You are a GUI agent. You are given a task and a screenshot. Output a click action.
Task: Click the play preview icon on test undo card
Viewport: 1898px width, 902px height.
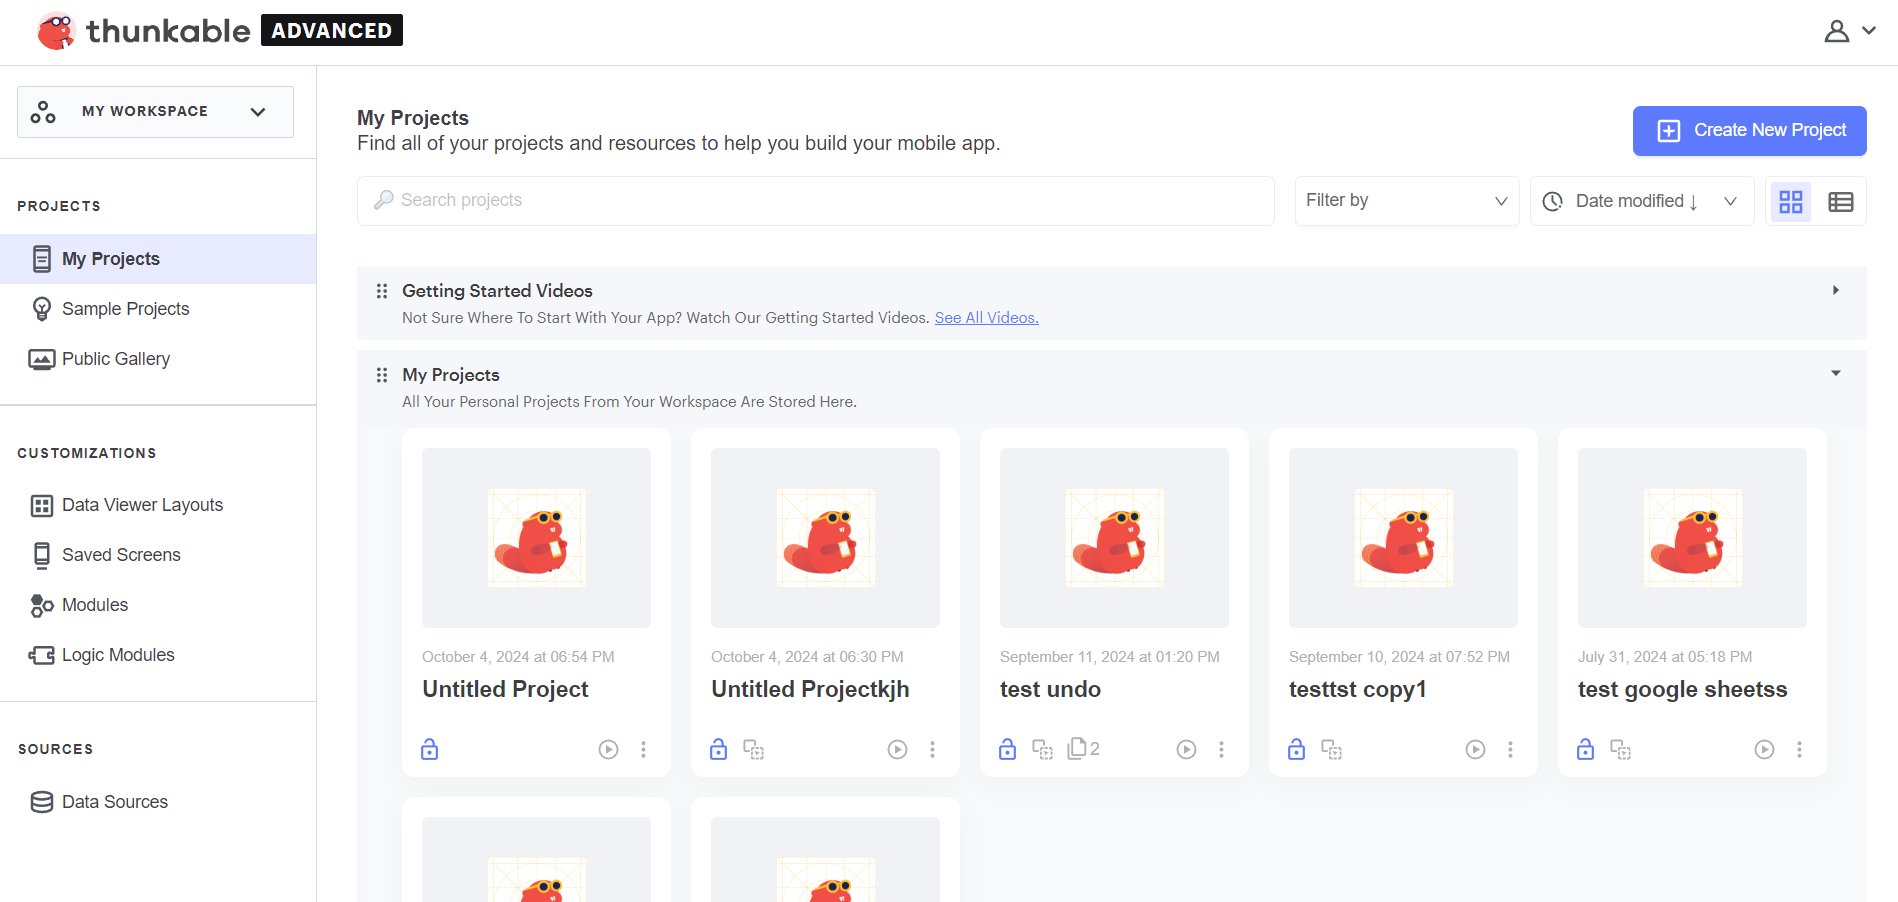(1186, 749)
